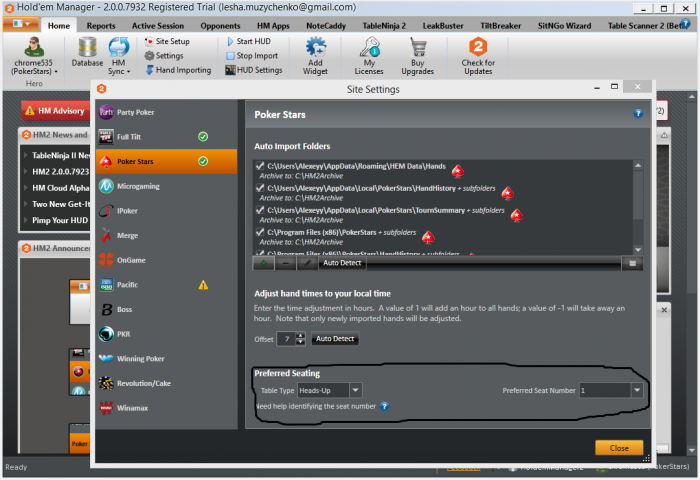Uncheck the HEM Data\Hands folder checkbox
700x480 pixels.
(x=260, y=166)
